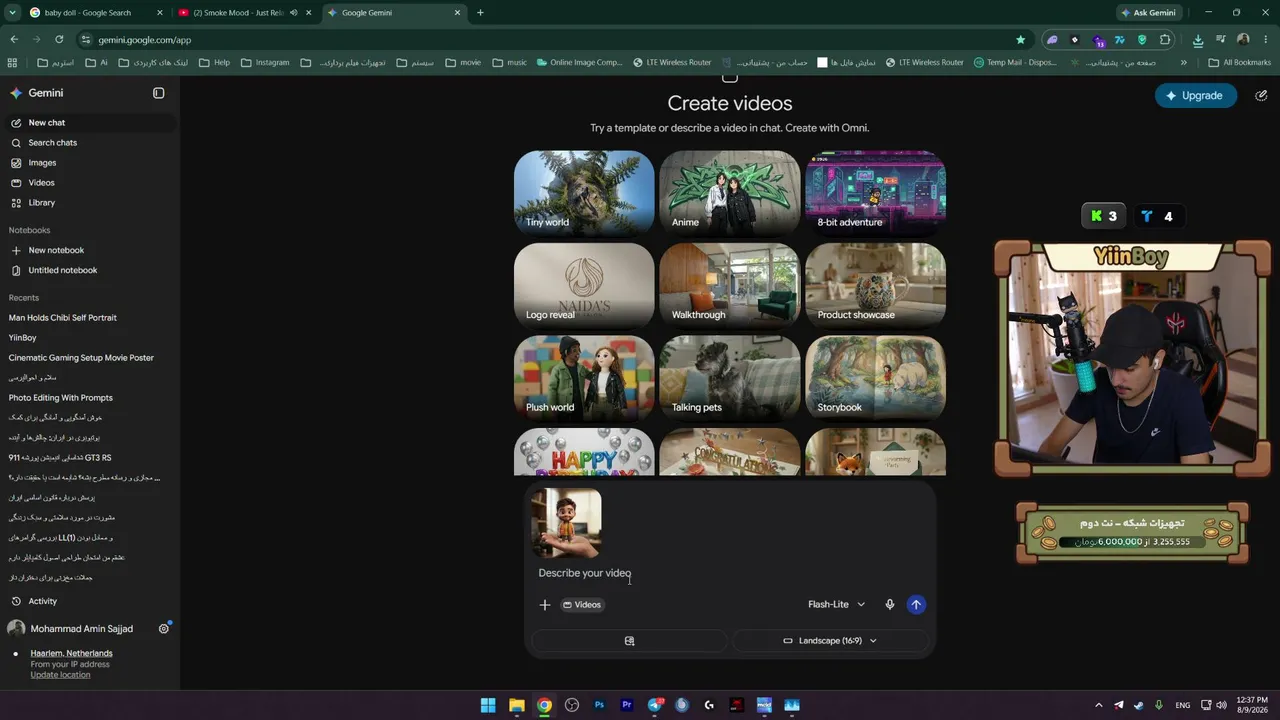Open the Landscape (16:9) aspect ratio dropdown

tap(830, 641)
